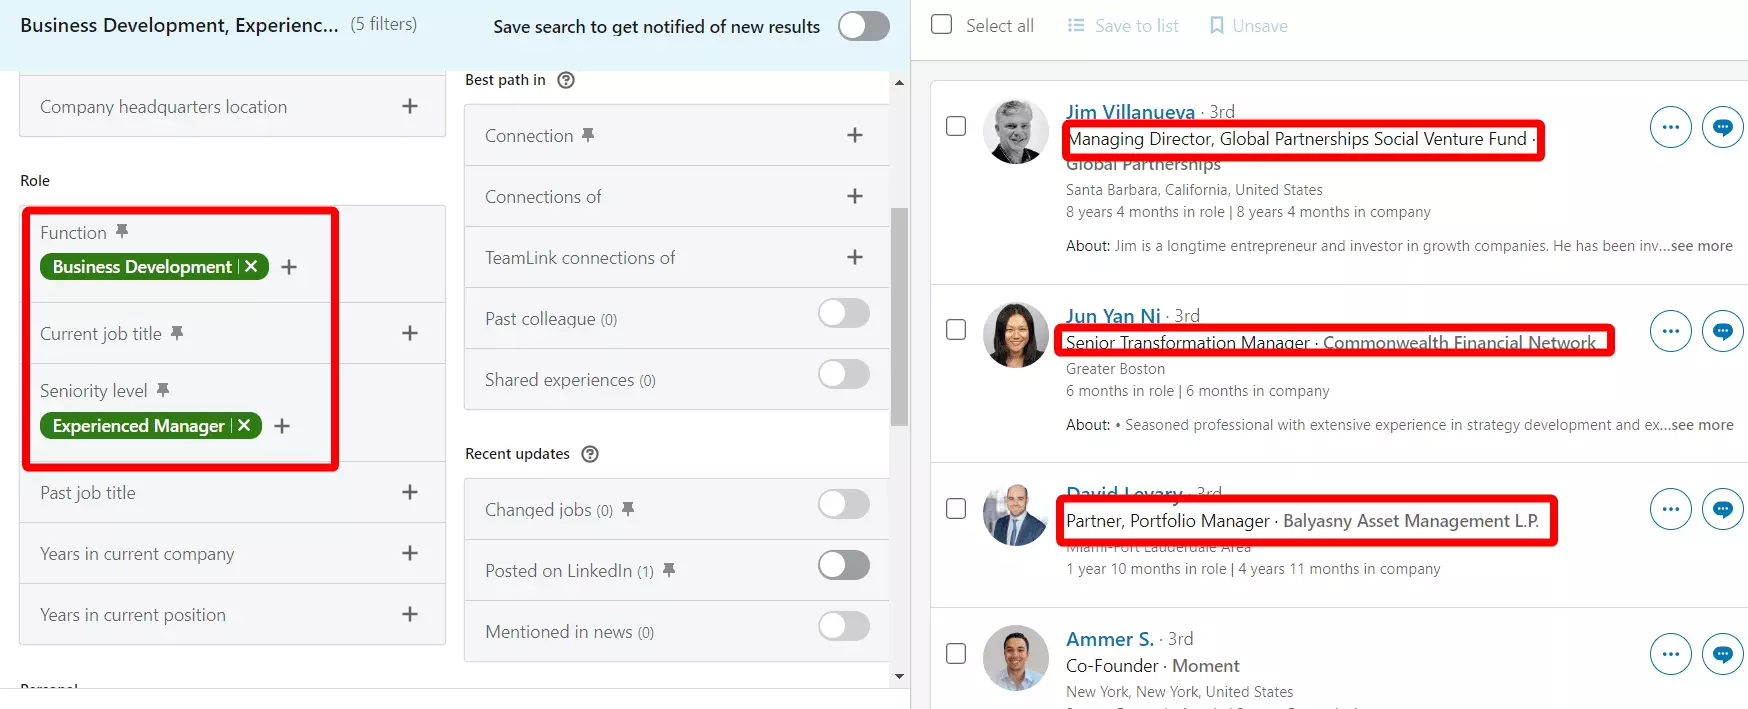
Task: Open Balyasny Asset Management L.P. link
Action: tap(1410, 521)
